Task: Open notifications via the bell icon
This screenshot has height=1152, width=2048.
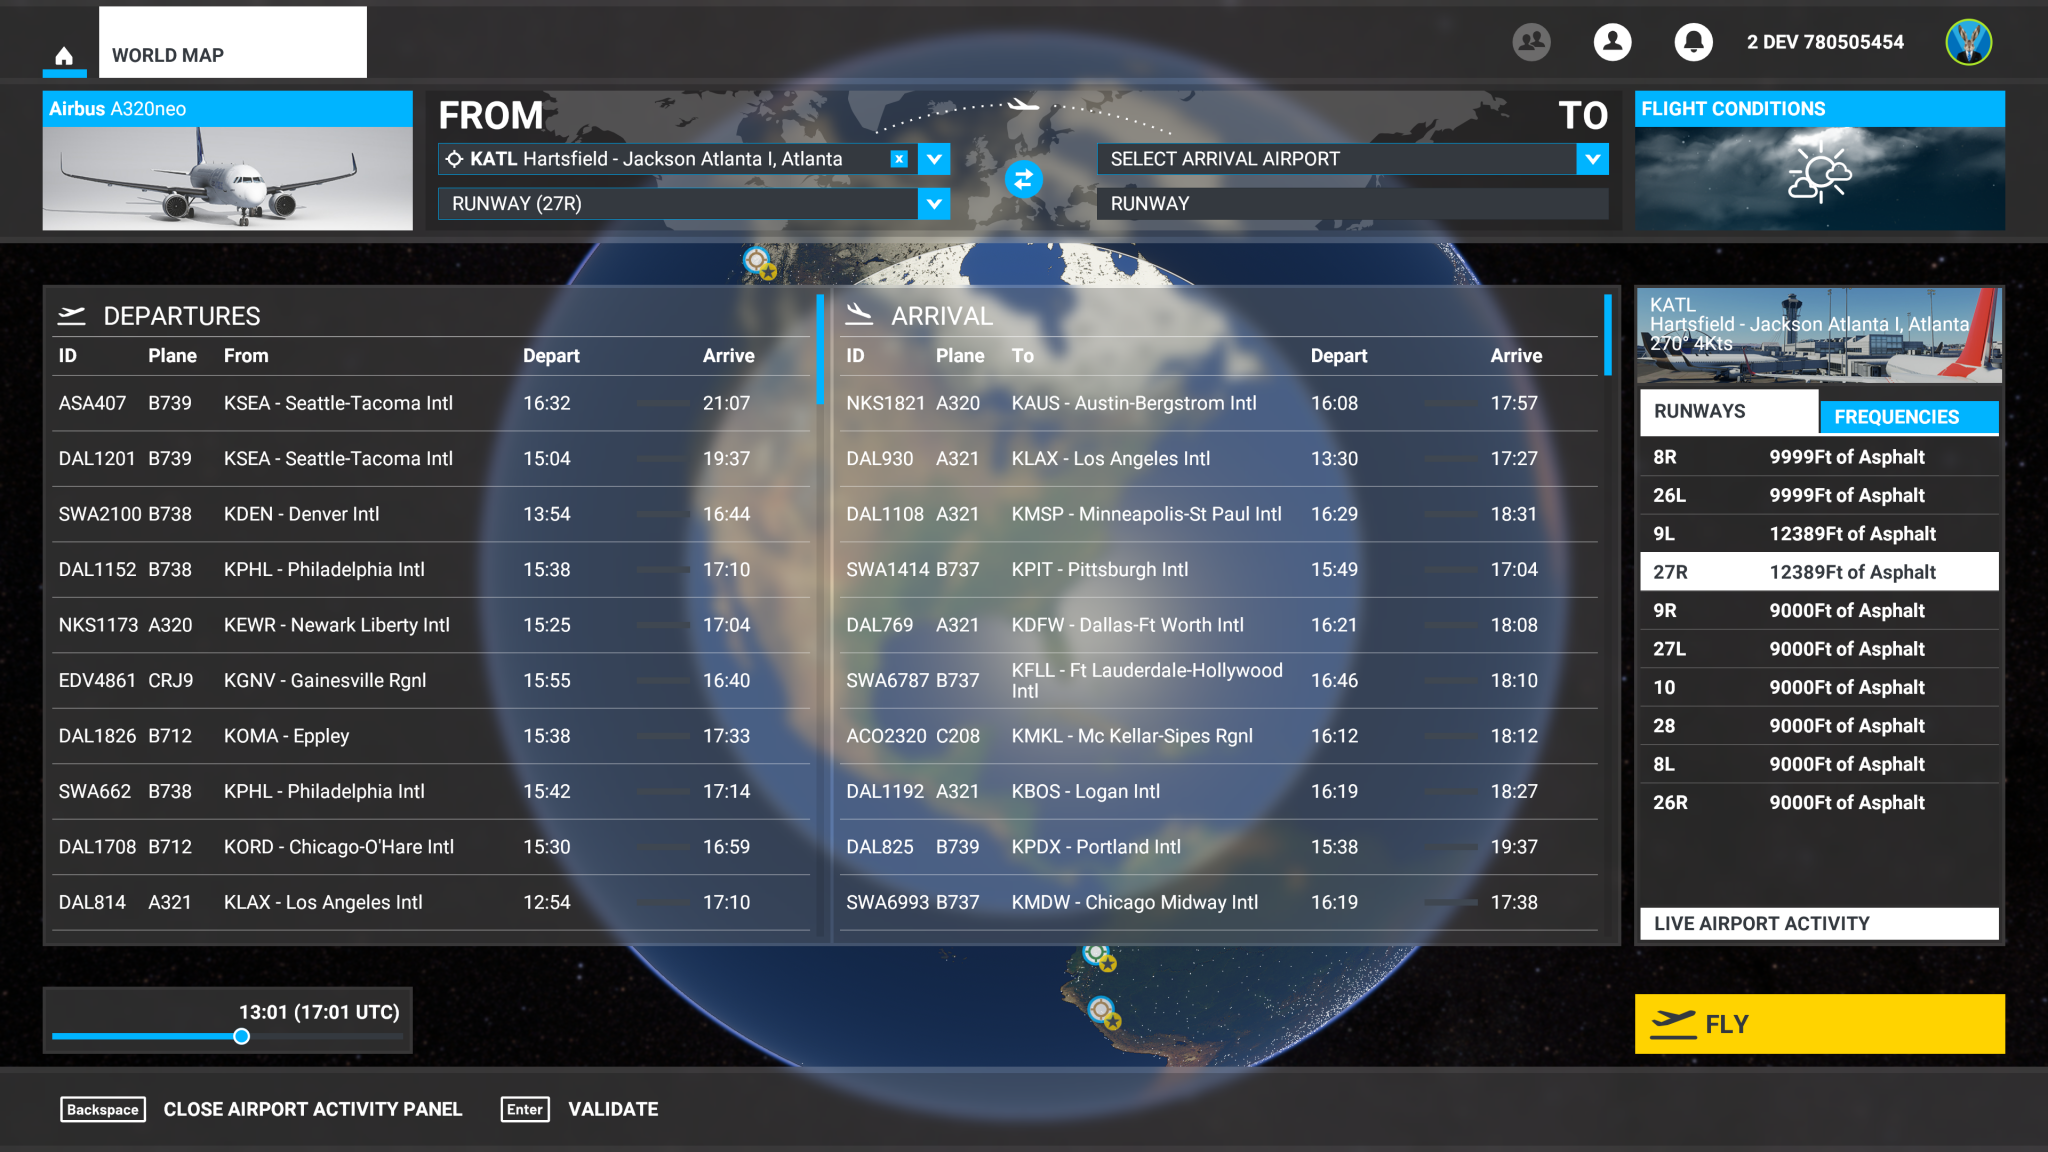Action: (1690, 42)
